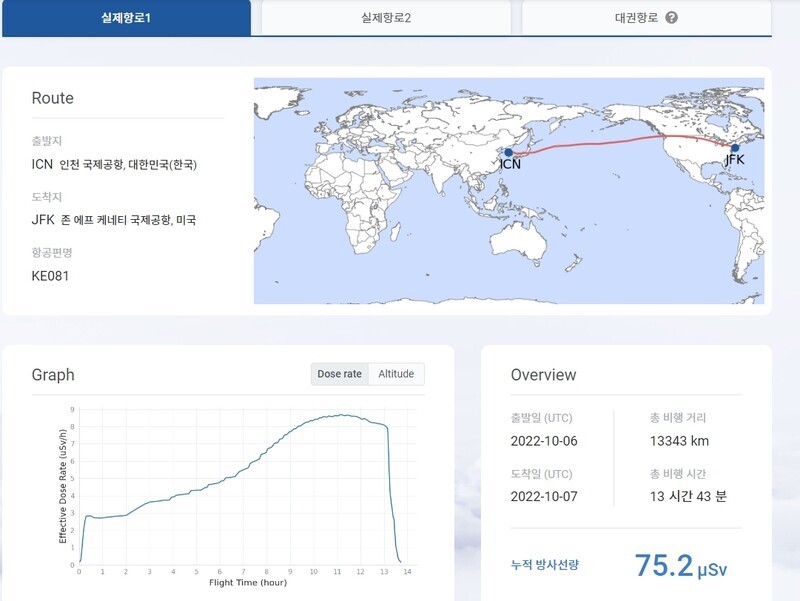Switch to the 실제항로1 tab
800x601 pixels.
coord(126,18)
